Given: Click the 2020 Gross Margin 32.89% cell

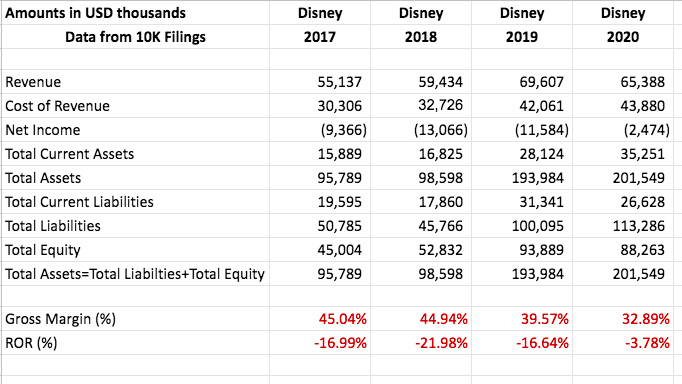Looking at the screenshot, I should 623,319.
